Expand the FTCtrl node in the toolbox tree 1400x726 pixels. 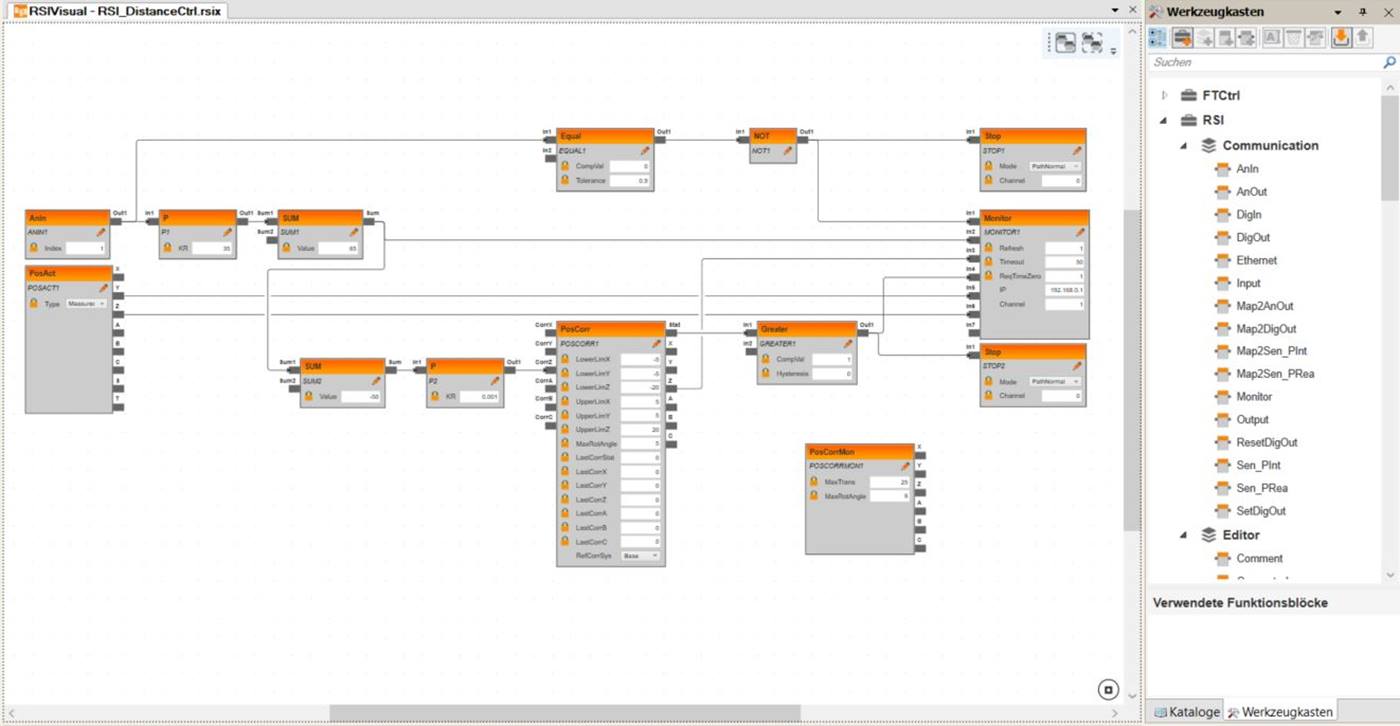click(x=1163, y=95)
